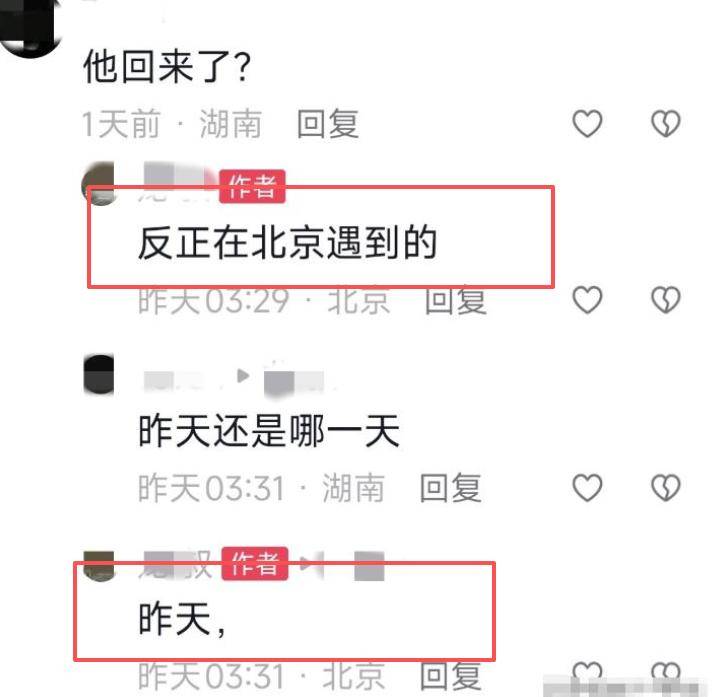Dislike the comment 昨天还是哪一天
Image resolution: width=720 pixels, height=697 pixels.
[665, 487]
